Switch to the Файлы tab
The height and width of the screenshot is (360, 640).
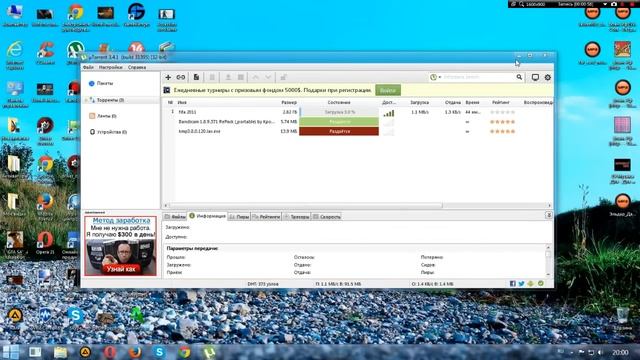(175, 217)
